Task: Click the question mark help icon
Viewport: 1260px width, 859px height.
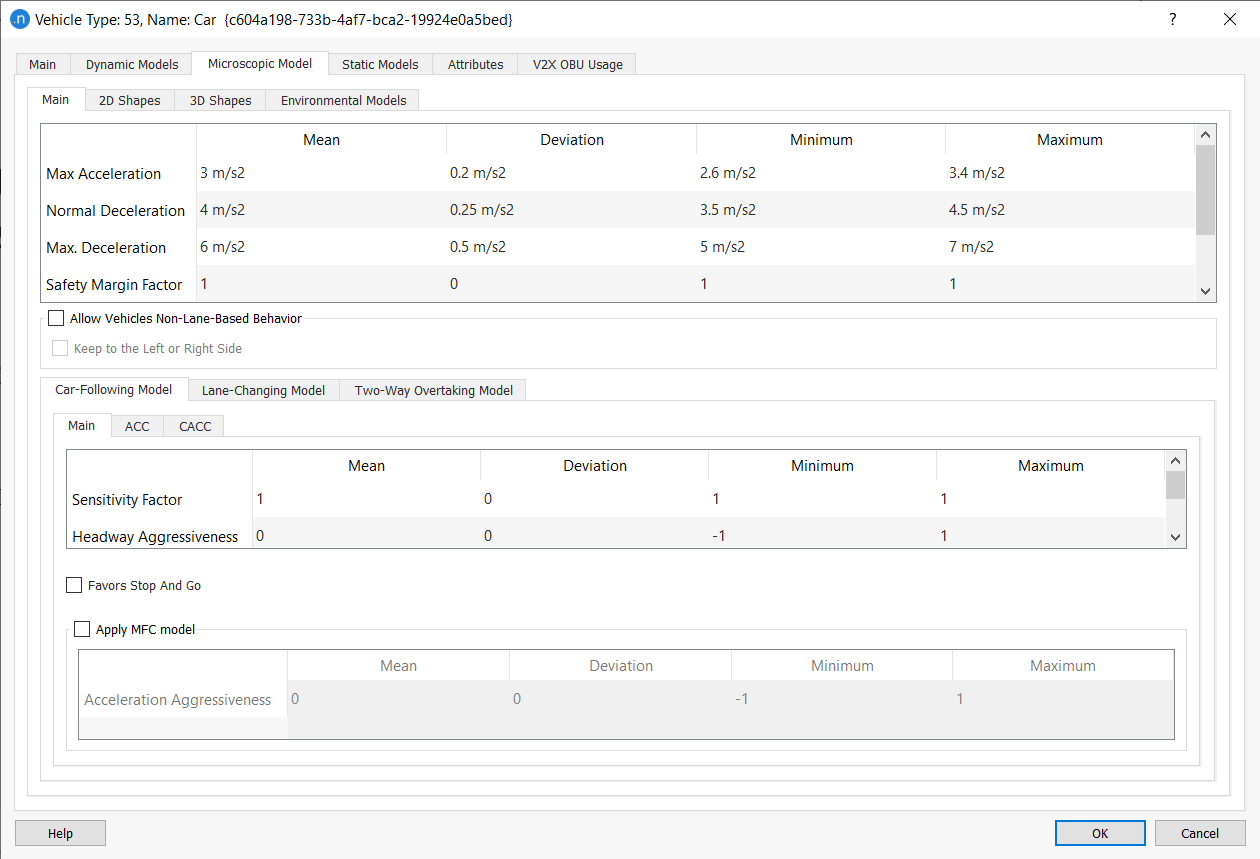Action: pos(1172,19)
